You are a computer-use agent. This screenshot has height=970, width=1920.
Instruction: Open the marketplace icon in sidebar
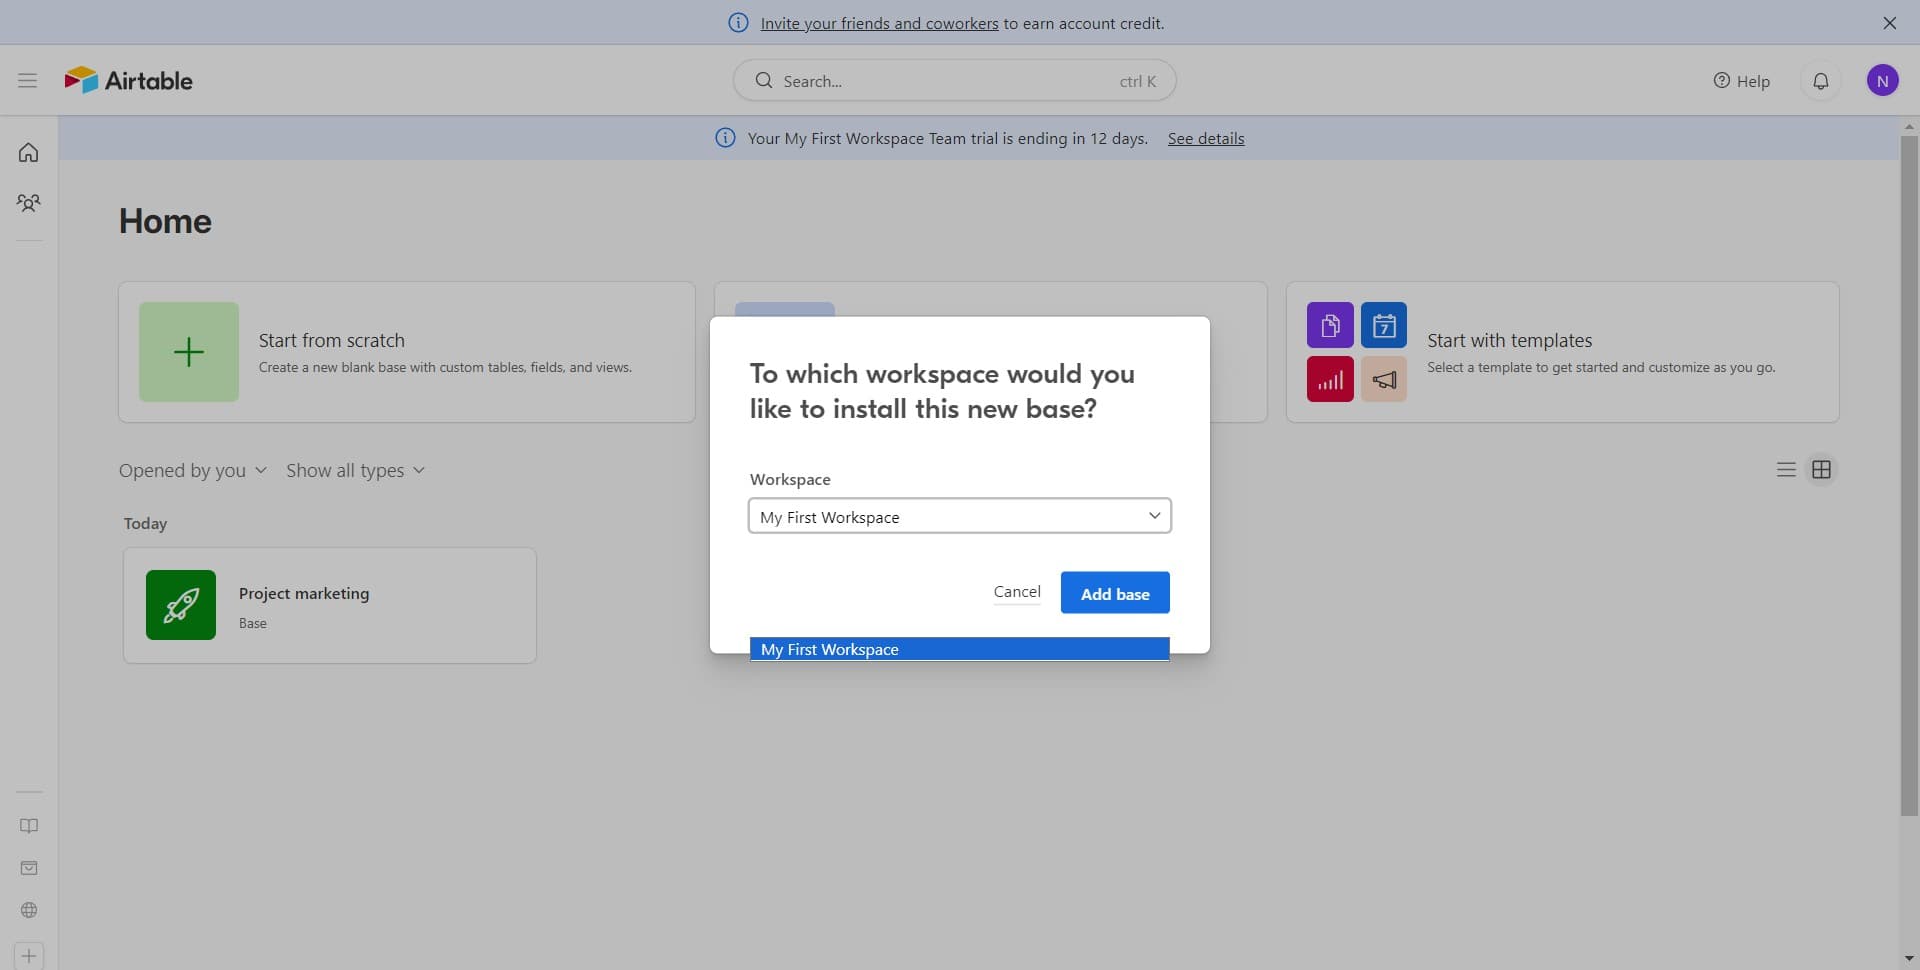tap(29, 868)
